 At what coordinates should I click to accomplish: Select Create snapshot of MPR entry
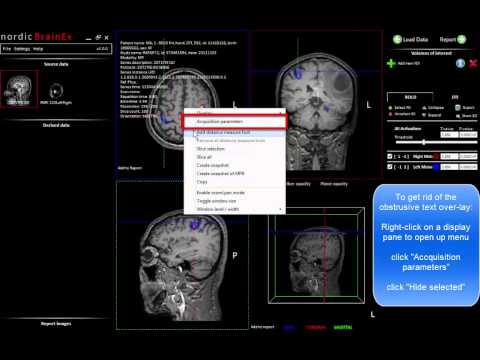click(x=235, y=174)
